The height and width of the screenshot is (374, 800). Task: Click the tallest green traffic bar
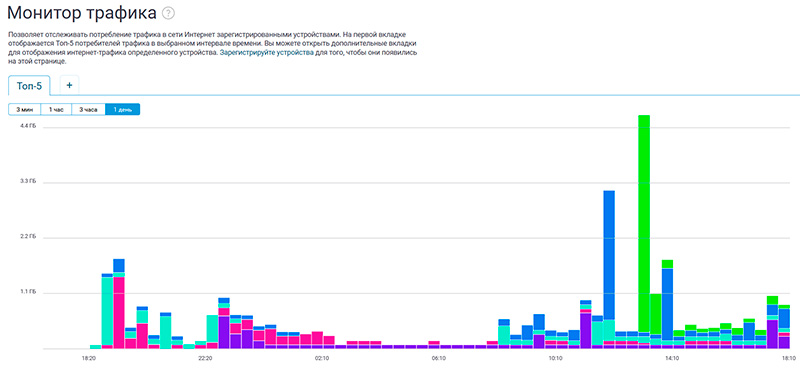click(x=644, y=223)
